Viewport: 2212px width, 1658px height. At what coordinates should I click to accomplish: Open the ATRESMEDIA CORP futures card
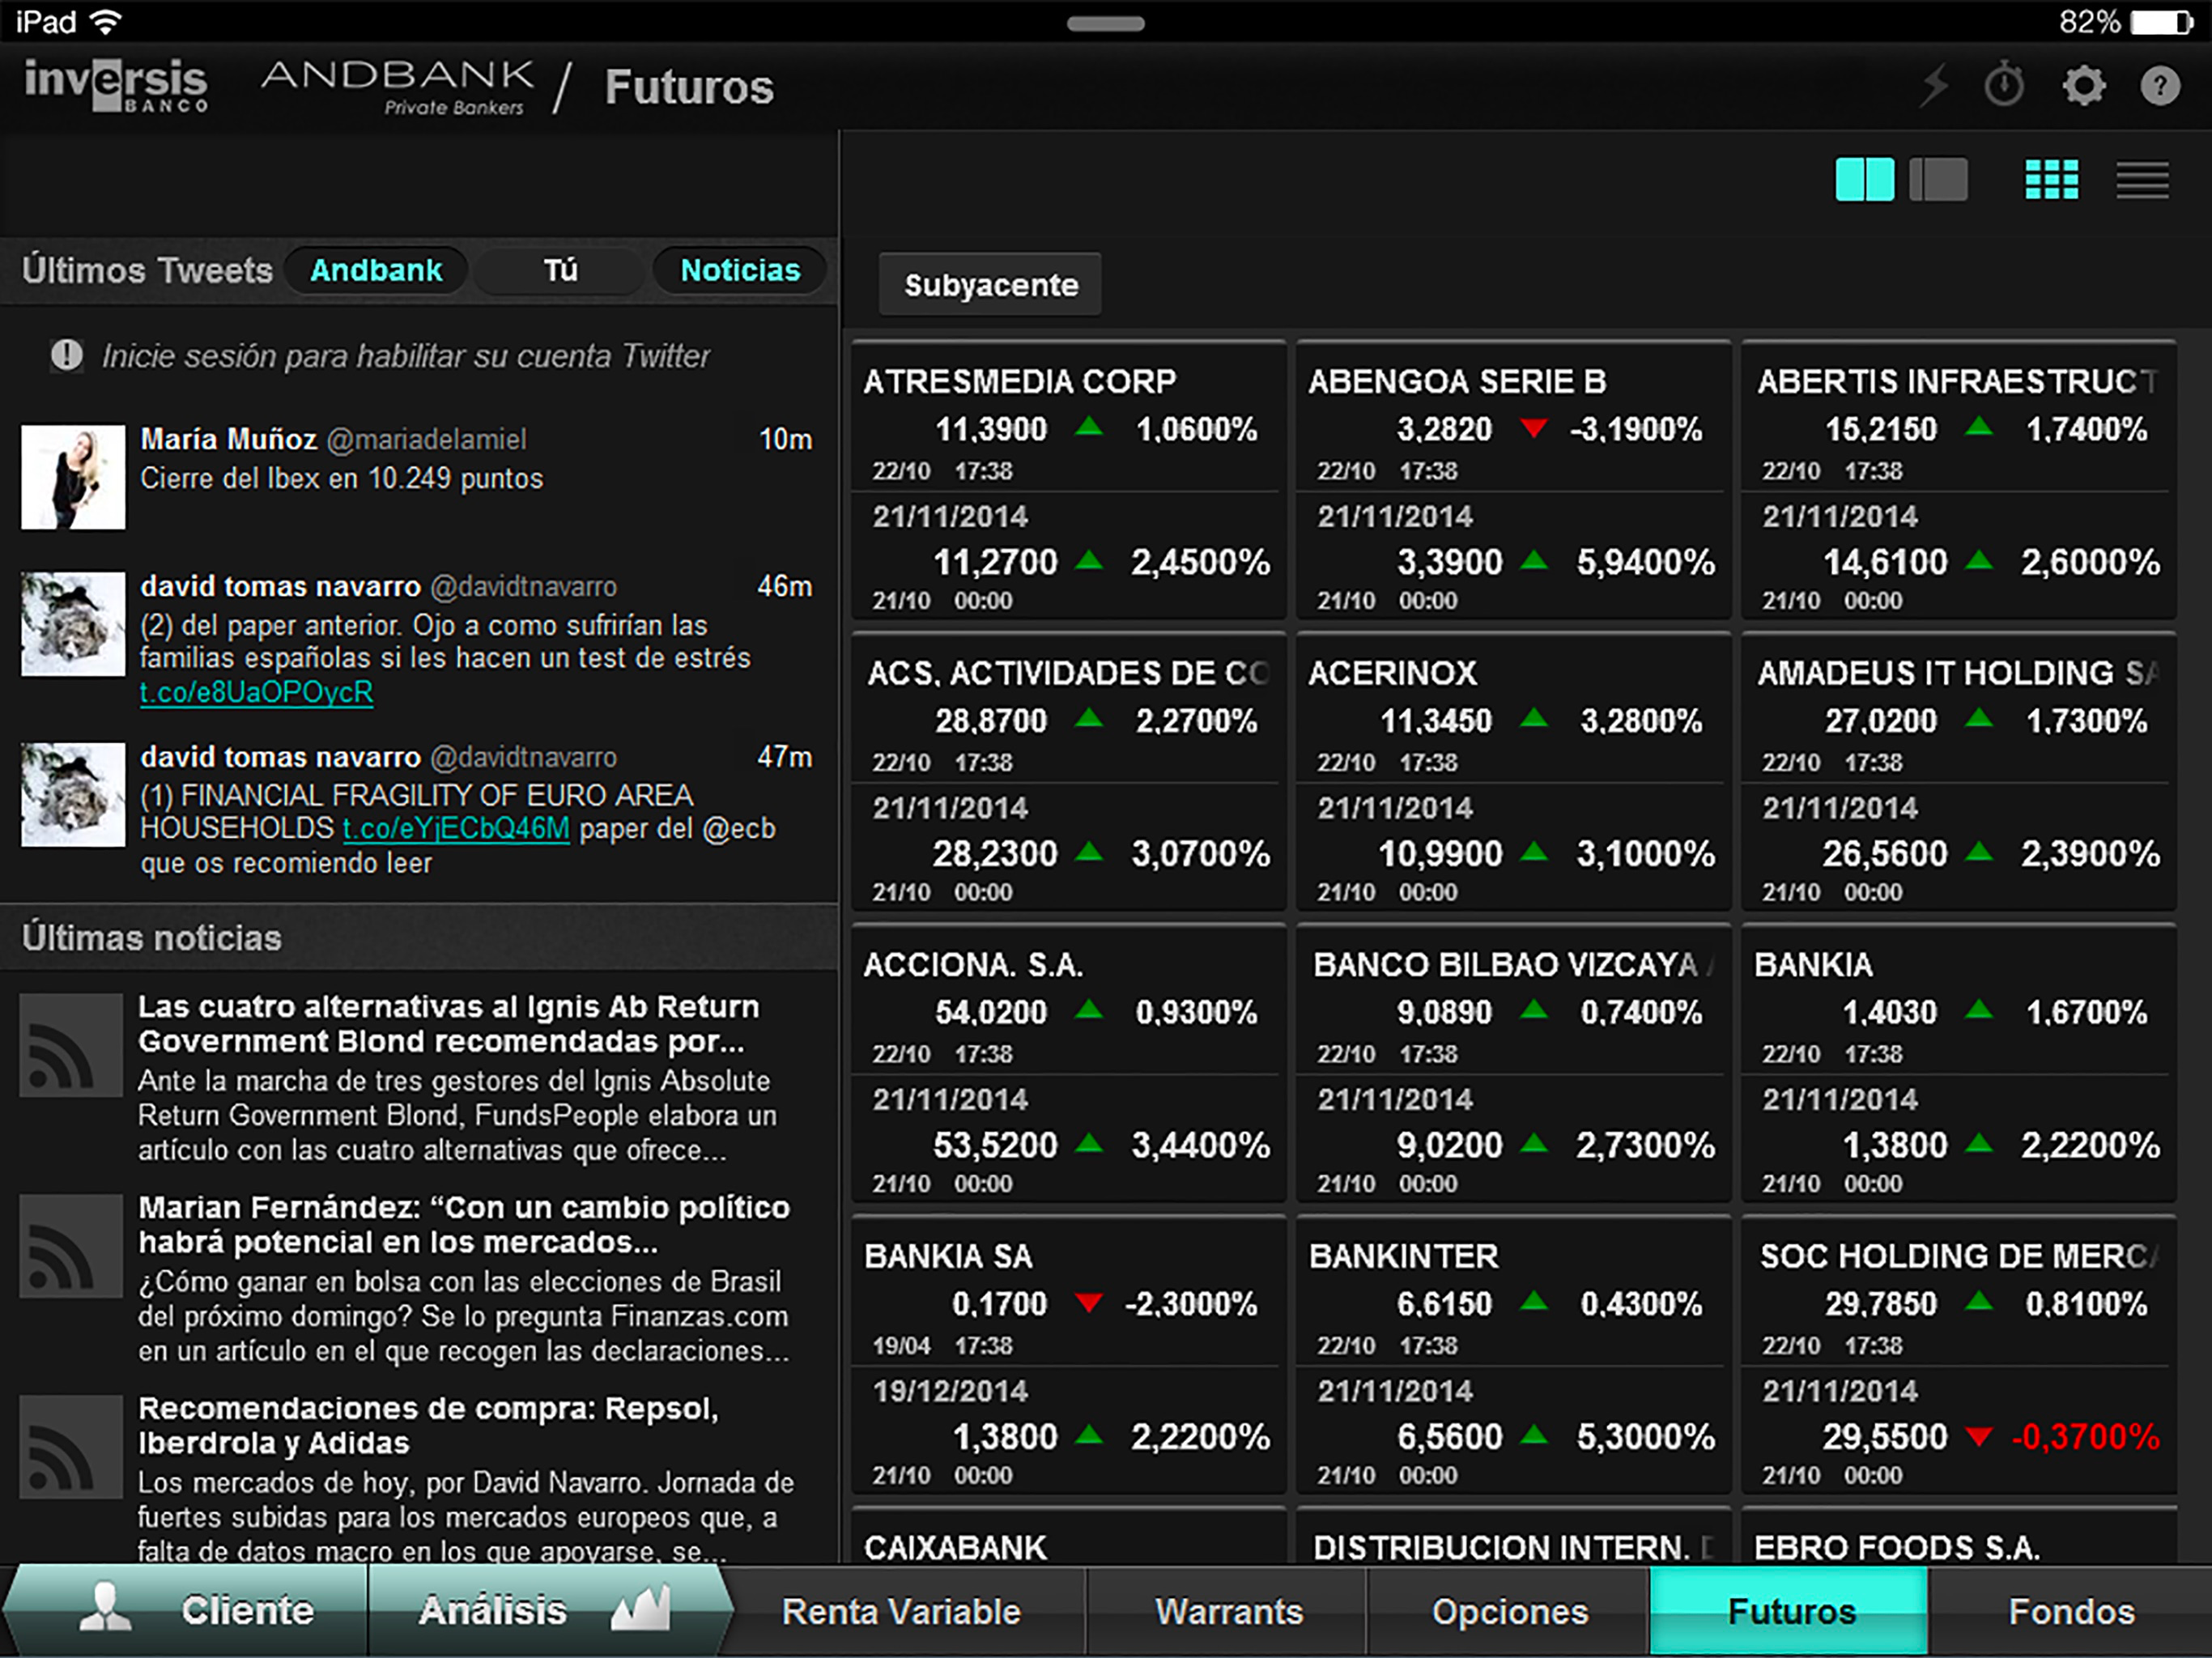point(1068,481)
